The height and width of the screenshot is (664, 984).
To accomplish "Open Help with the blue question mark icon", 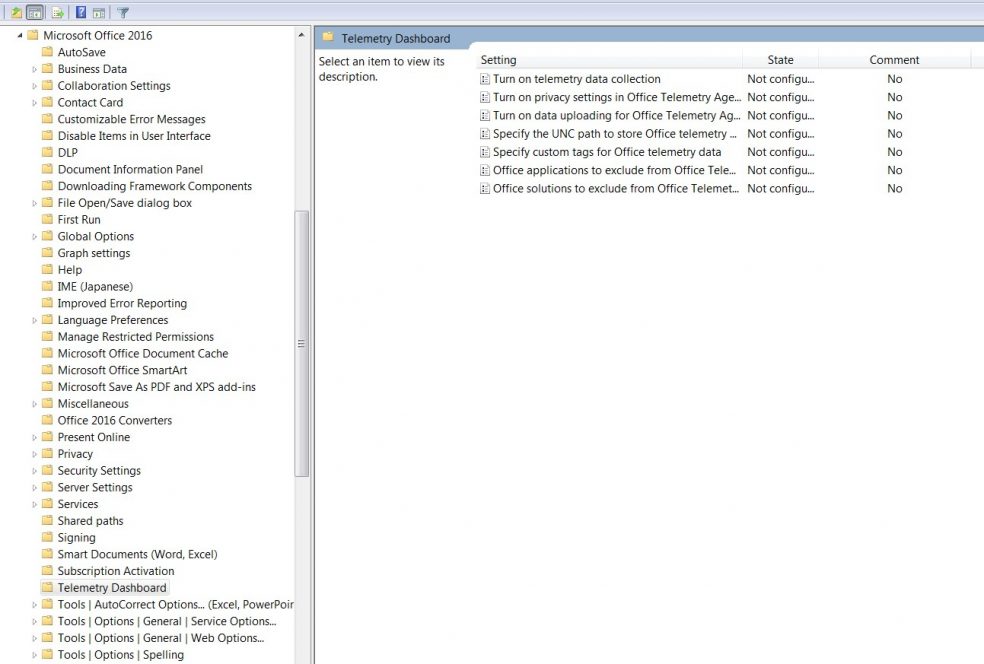I will (81, 13).
